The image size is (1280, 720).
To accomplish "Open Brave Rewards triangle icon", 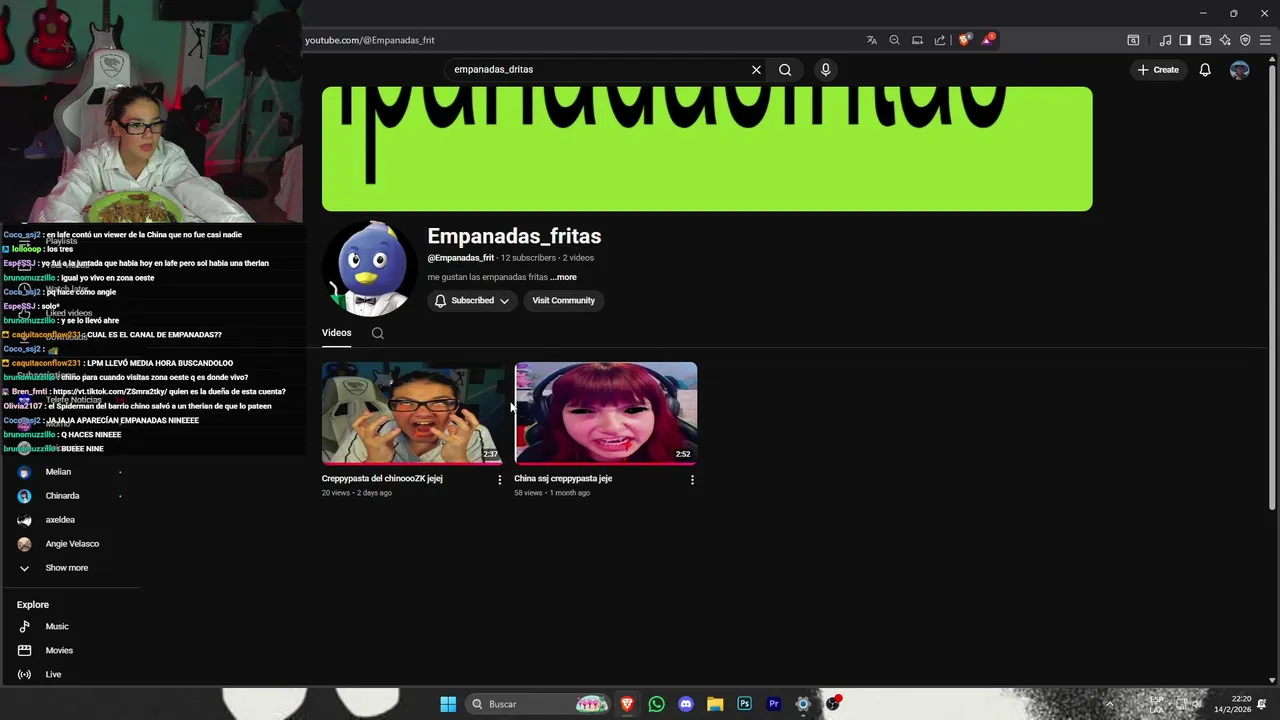I will click(988, 40).
